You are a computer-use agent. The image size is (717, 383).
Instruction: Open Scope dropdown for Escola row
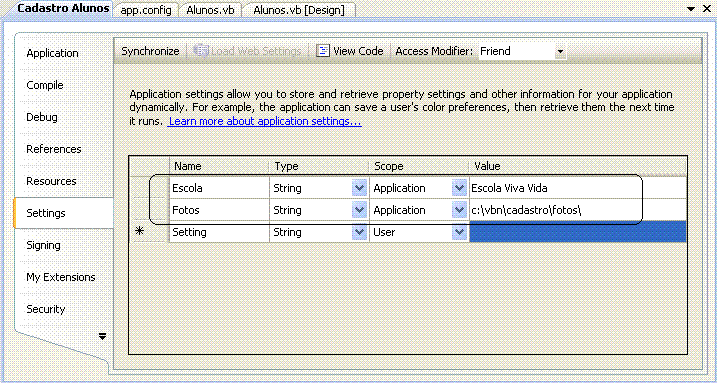459,188
